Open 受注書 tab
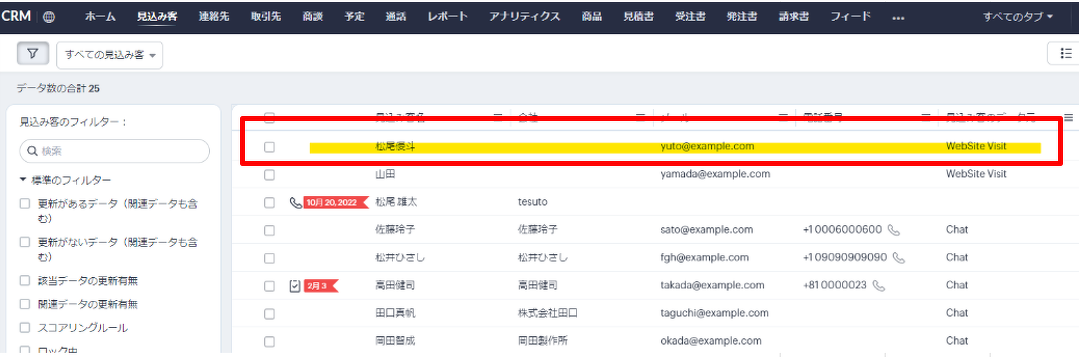Screen dimensions: 1079x360 690,17
